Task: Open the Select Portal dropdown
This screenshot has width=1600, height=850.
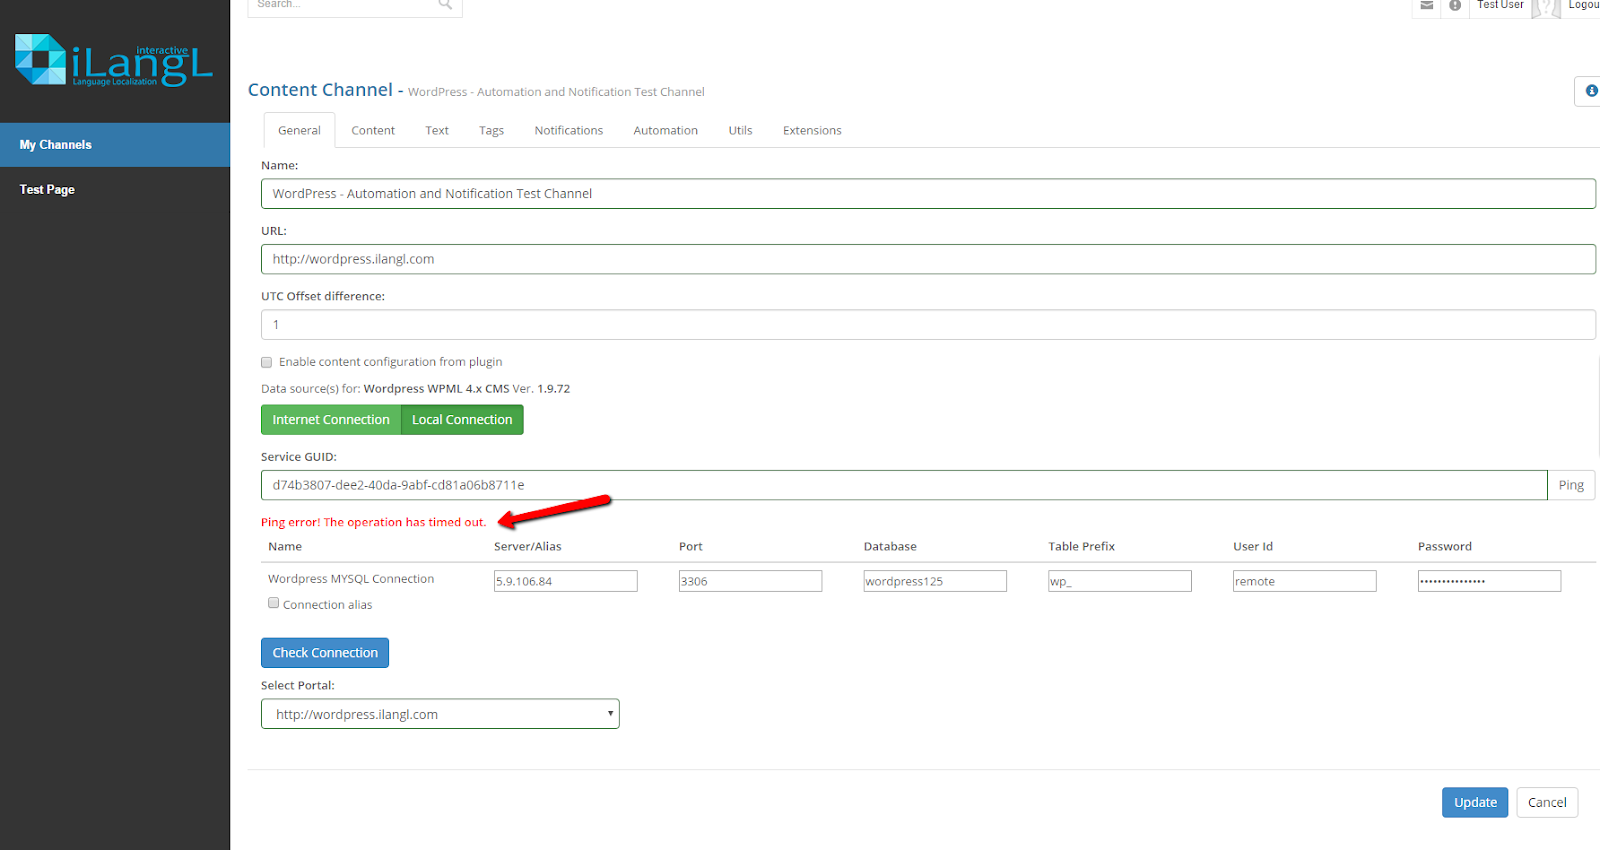Action: click(x=440, y=714)
